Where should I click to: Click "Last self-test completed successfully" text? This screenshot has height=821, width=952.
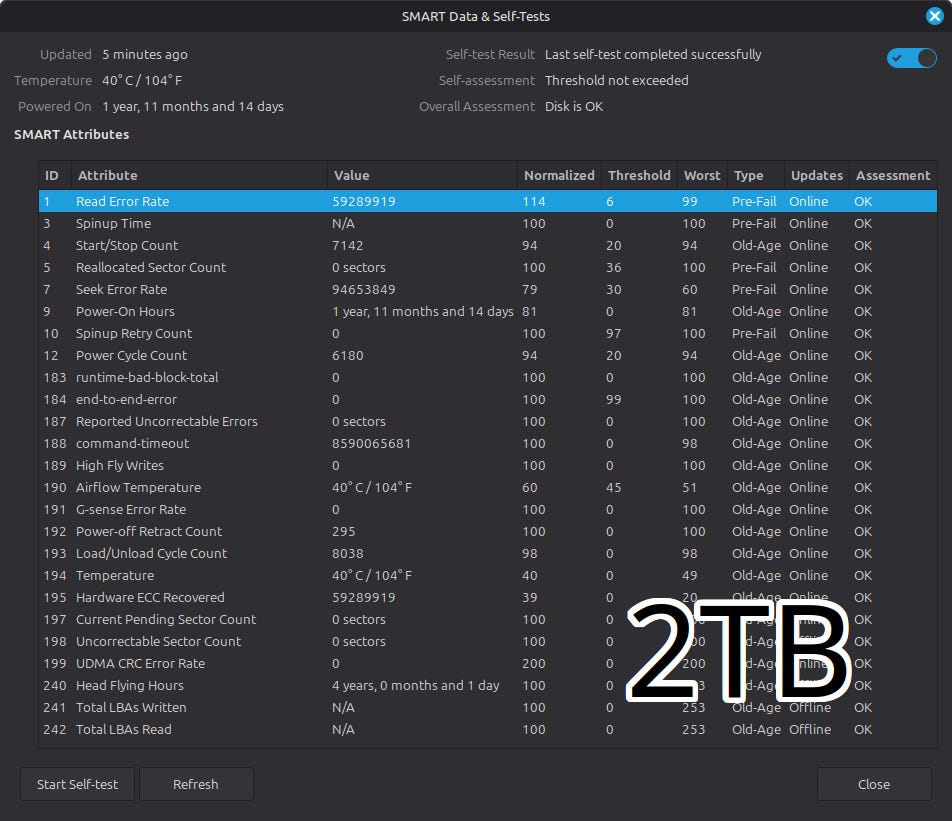pyautogui.click(x=653, y=54)
